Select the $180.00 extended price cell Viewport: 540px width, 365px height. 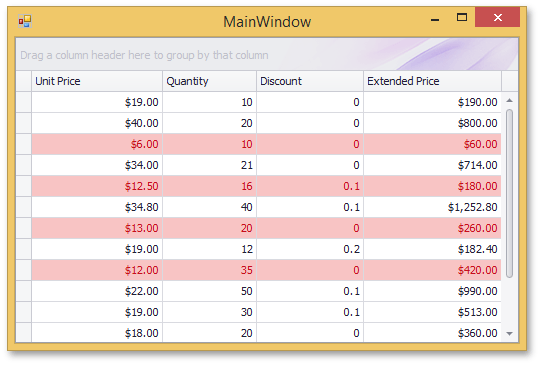pyautogui.click(x=432, y=186)
